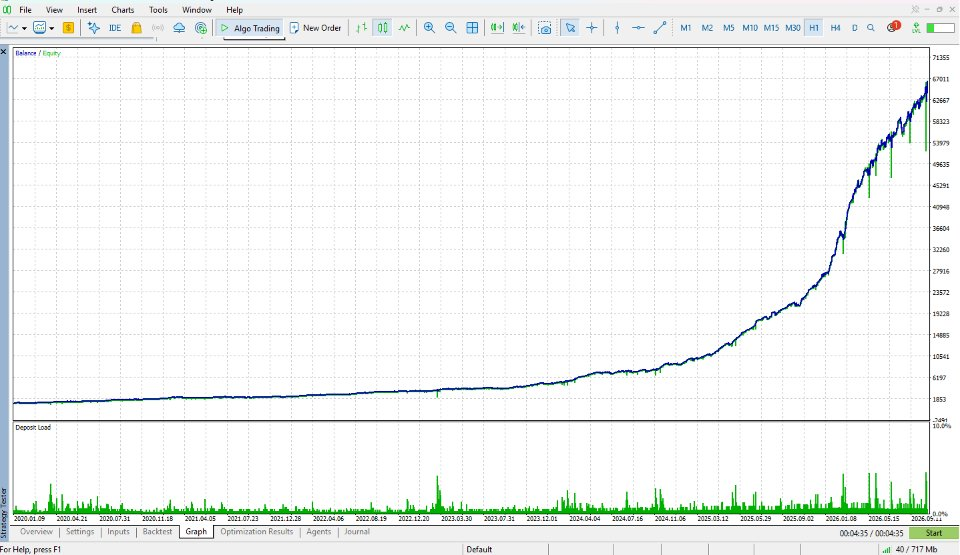The width and height of the screenshot is (960, 555).
Task: Open the Journal tab
Action: [357, 532]
